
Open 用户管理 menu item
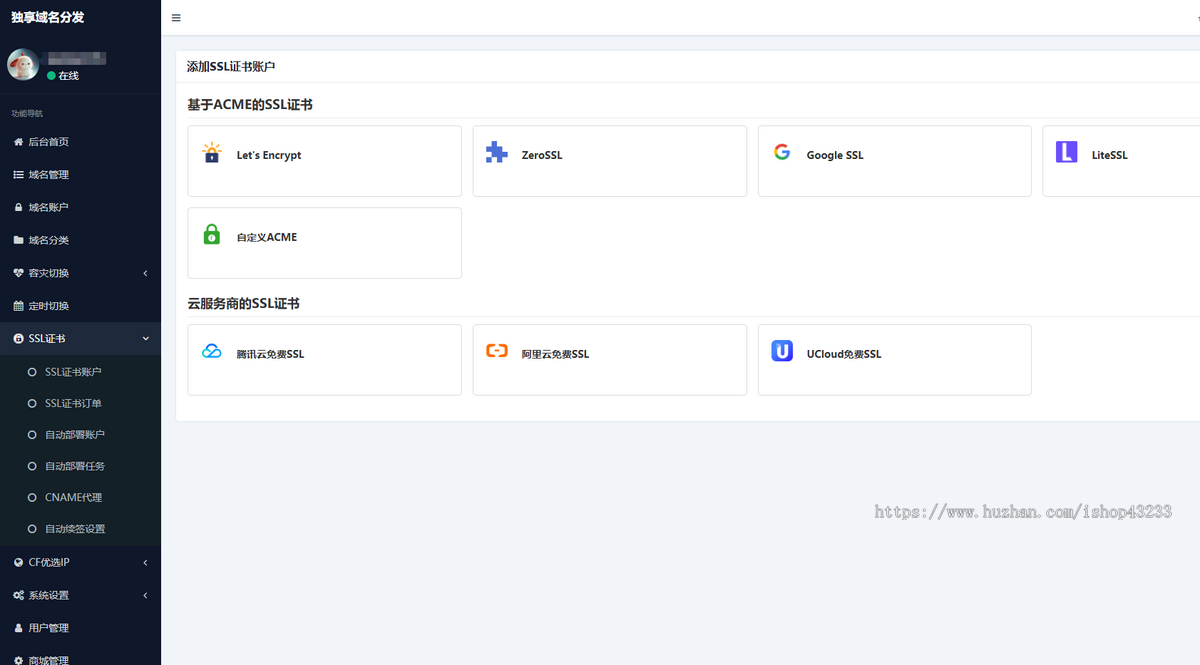tap(80, 628)
